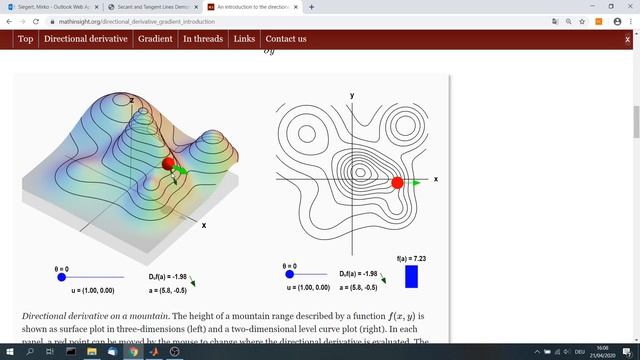This screenshot has height=360, width=640.
Task: Open File Explorer from the taskbar
Action: 92,351
